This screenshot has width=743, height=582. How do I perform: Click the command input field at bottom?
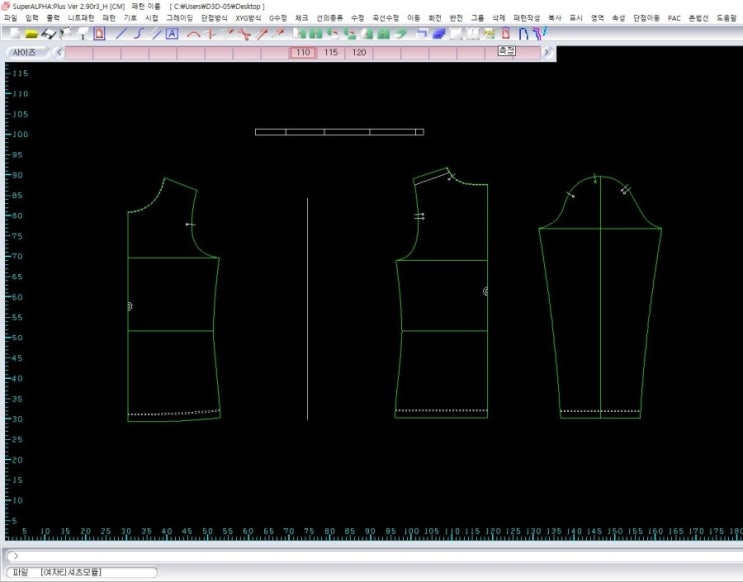click(370, 555)
